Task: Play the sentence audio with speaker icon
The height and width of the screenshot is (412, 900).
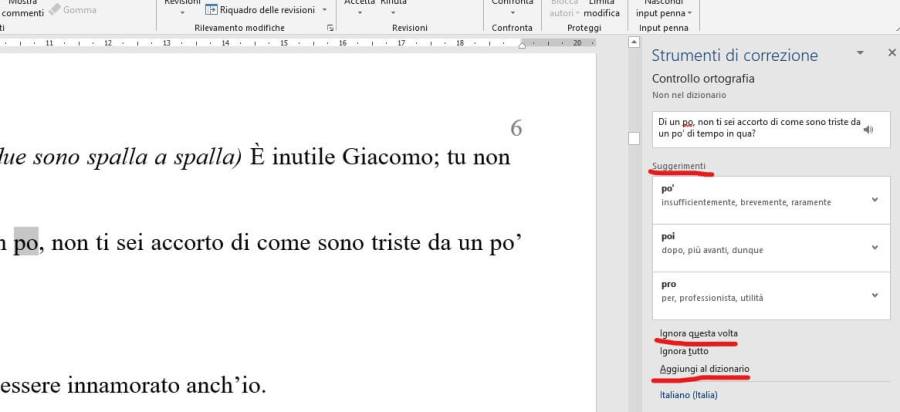Action: point(868,129)
